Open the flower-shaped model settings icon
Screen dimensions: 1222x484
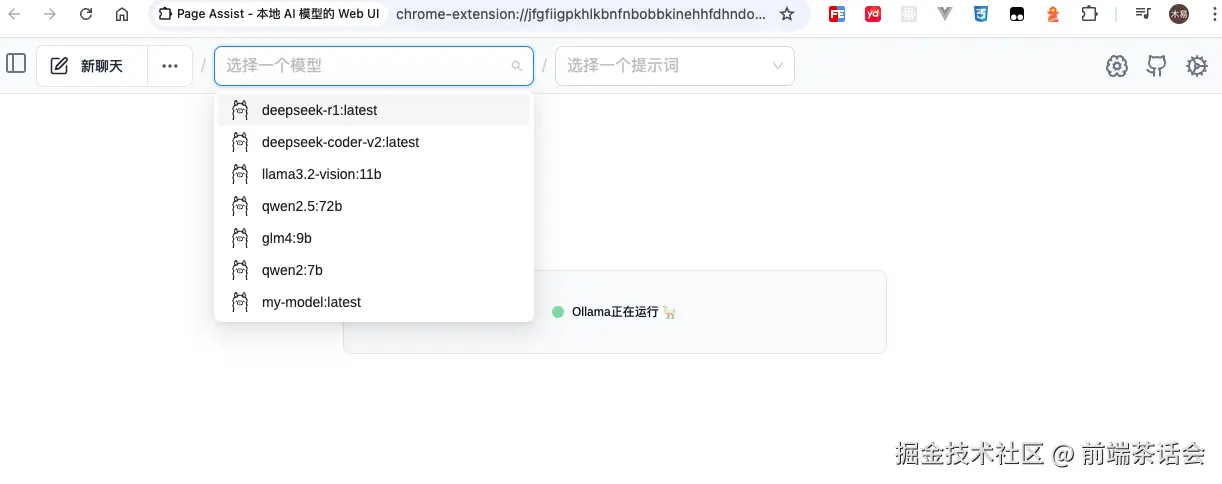tap(1117, 66)
